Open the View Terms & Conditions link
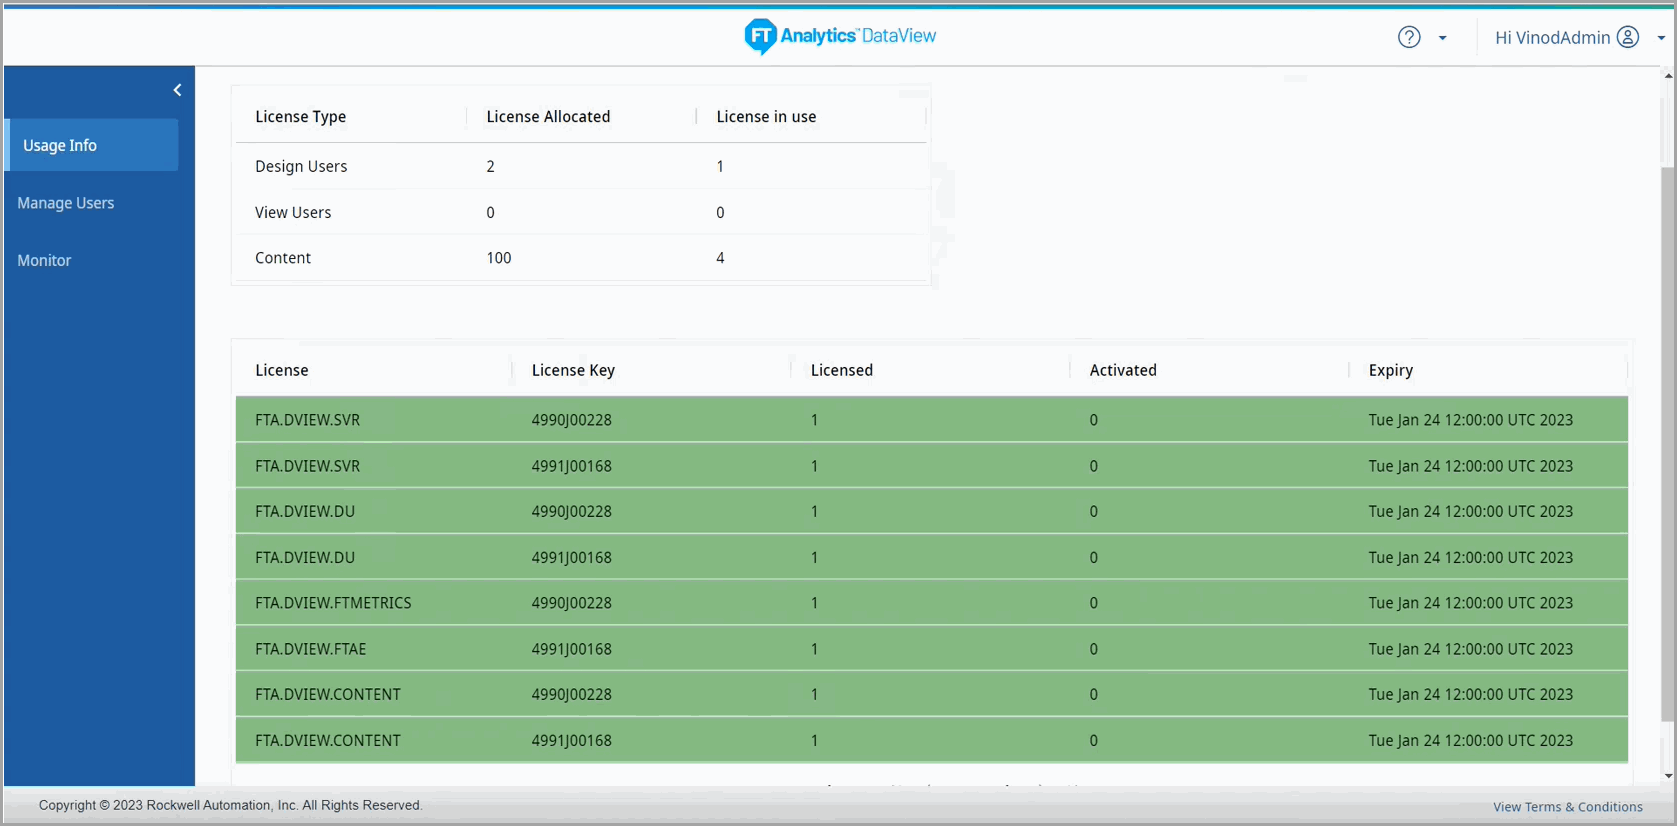Screen dimensions: 1677x826 pos(1567,807)
